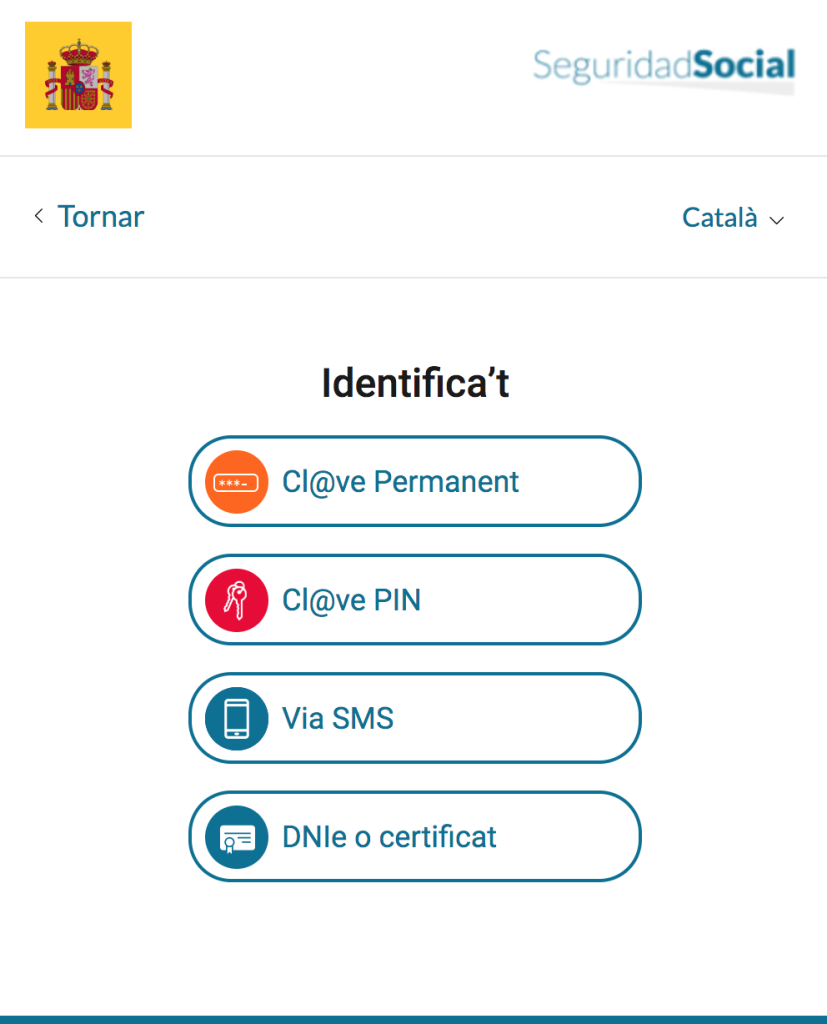Click the "Cl@ve PIN" label text
Screen dimensions: 827x1024
351,601
